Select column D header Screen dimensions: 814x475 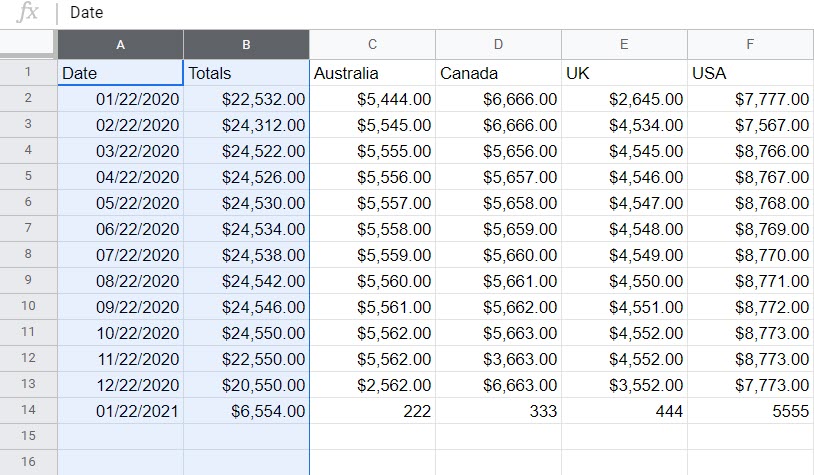(x=498, y=44)
